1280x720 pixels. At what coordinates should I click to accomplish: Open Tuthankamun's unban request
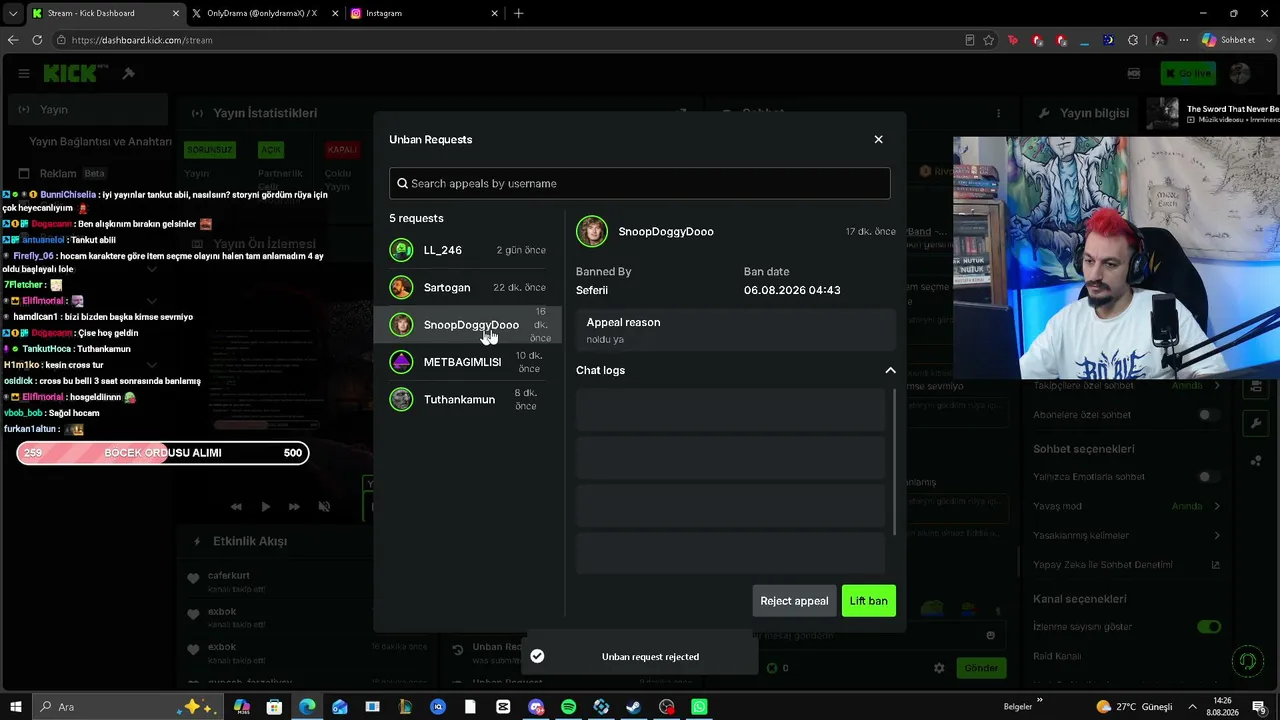tap(468, 400)
